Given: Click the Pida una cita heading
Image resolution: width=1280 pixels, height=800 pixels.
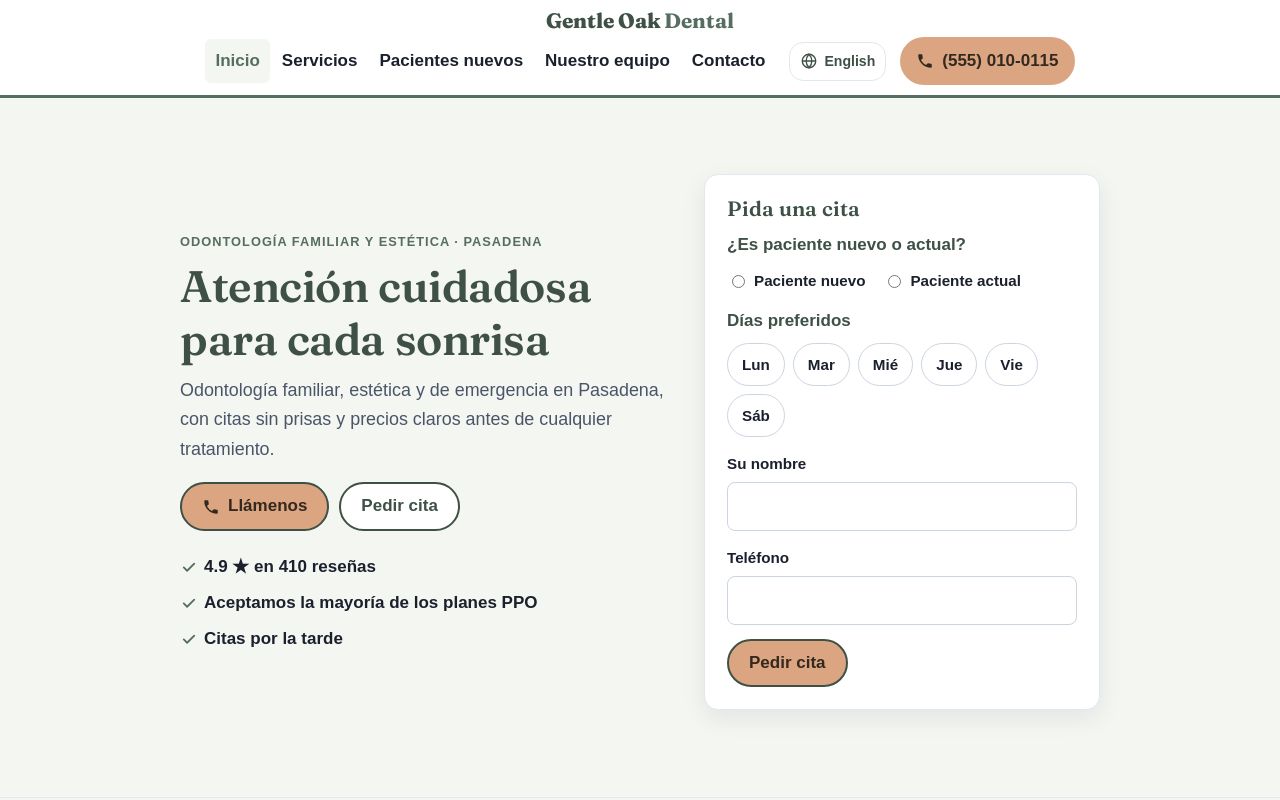Looking at the screenshot, I should [793, 209].
